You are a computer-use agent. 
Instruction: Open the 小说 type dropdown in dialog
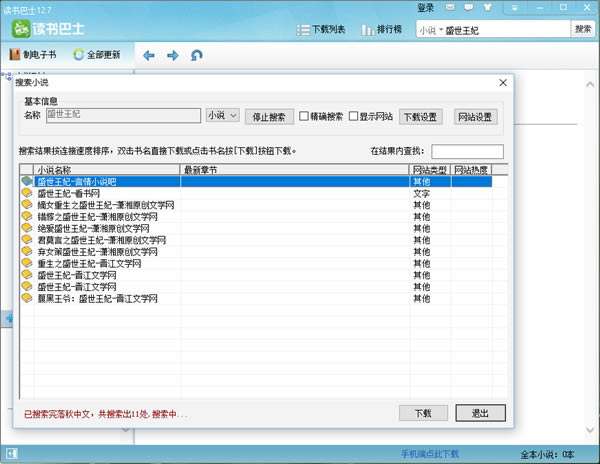(223, 115)
